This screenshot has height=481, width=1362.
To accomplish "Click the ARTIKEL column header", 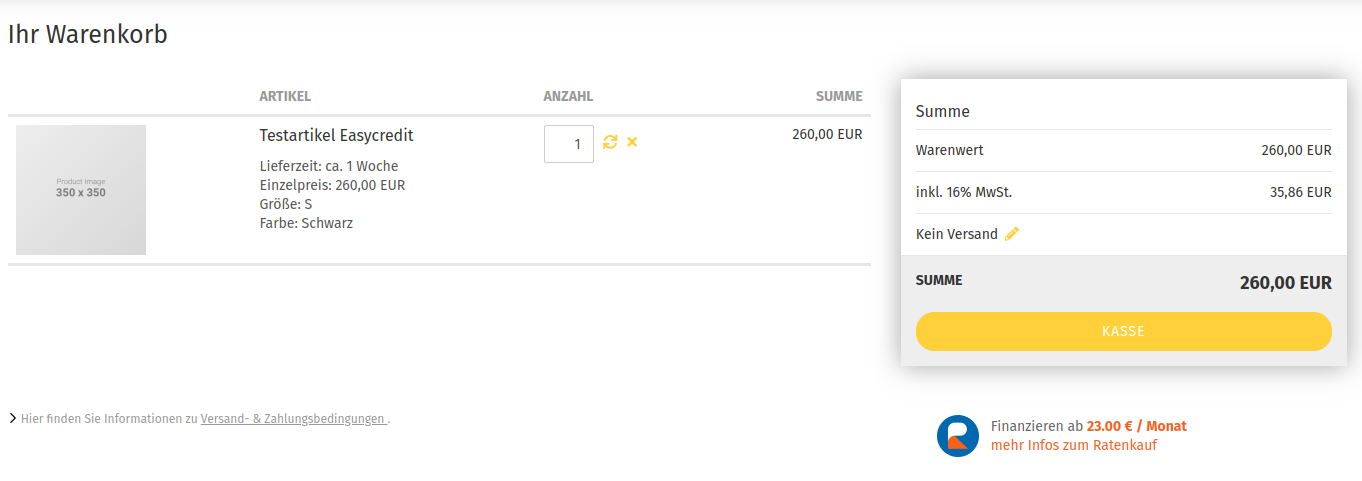I will [285, 97].
